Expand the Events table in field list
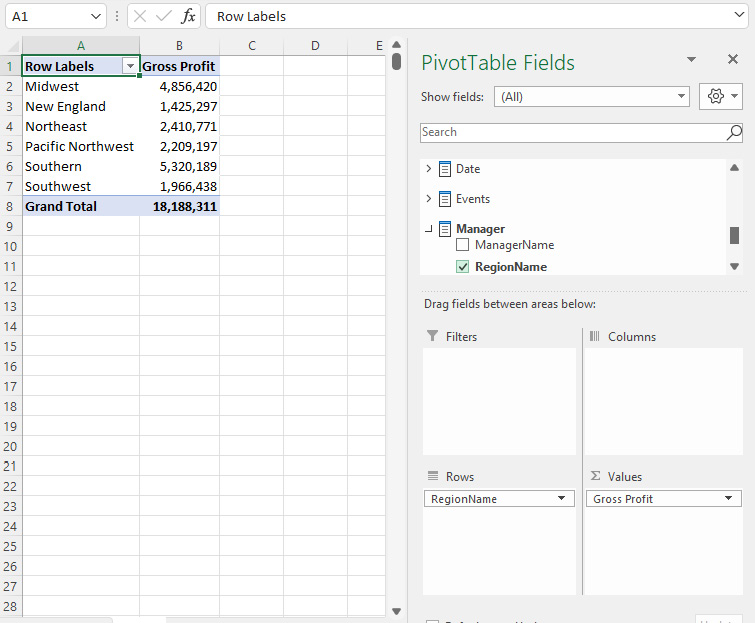 click(x=429, y=199)
